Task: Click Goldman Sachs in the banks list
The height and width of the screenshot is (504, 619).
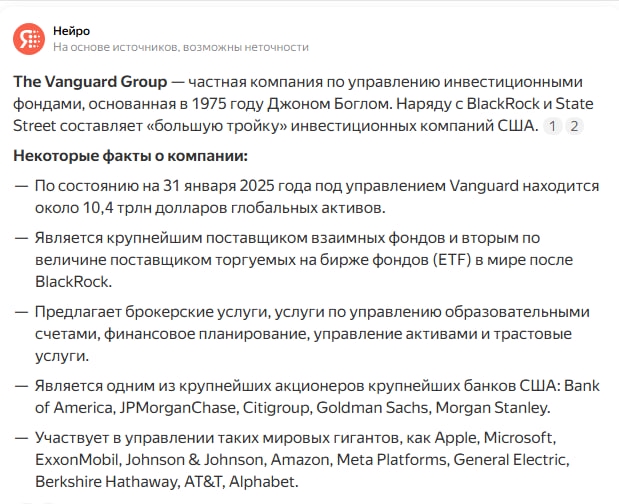Action: pos(372,407)
